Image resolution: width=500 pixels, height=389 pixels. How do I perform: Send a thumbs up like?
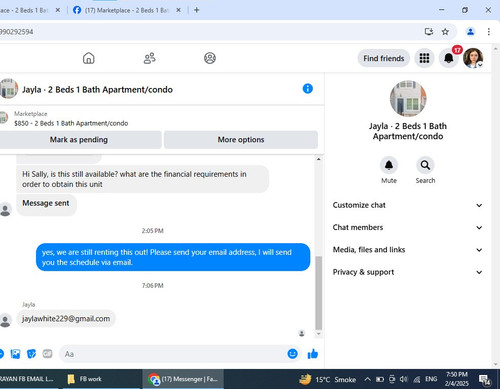(x=313, y=354)
